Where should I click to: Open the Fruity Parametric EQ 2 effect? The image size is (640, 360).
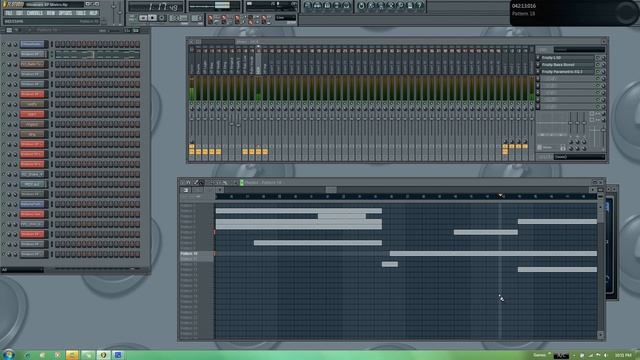pos(567,72)
